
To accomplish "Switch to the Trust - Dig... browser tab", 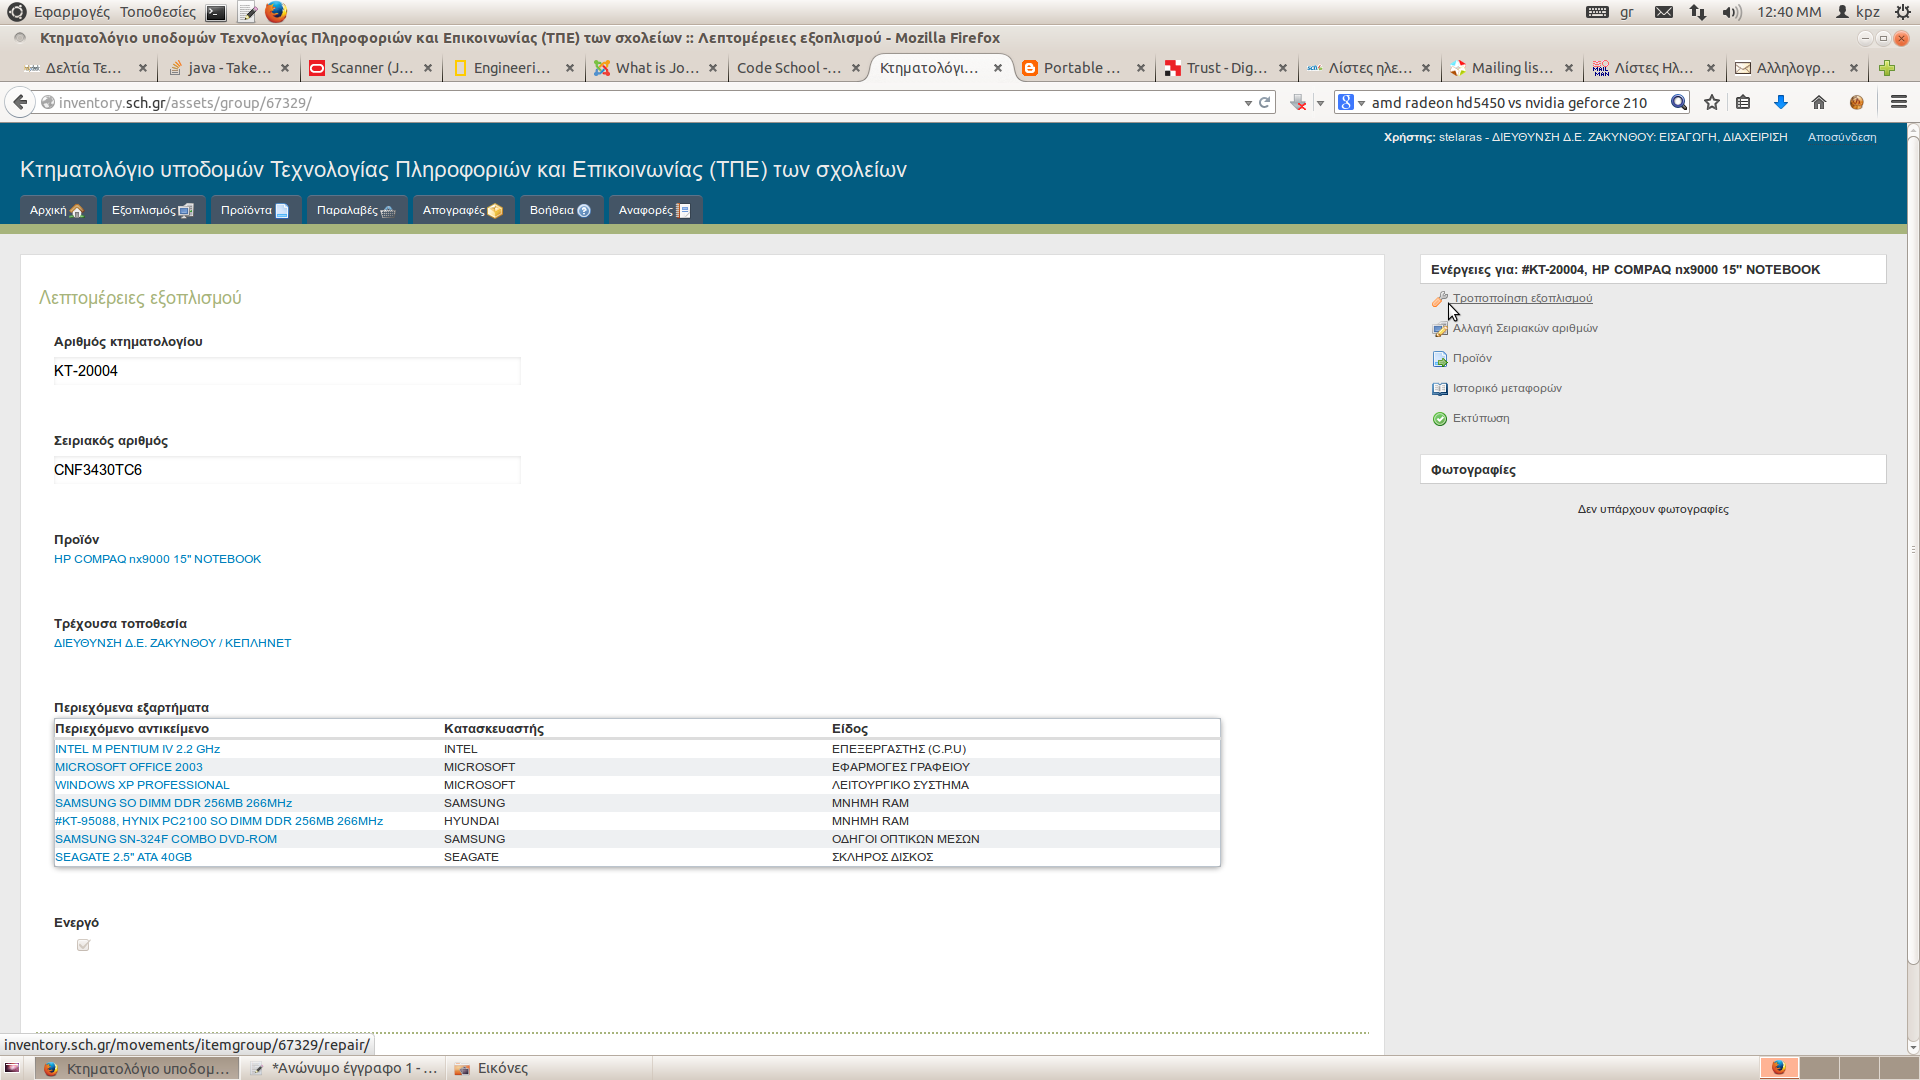I will pyautogui.click(x=1227, y=68).
